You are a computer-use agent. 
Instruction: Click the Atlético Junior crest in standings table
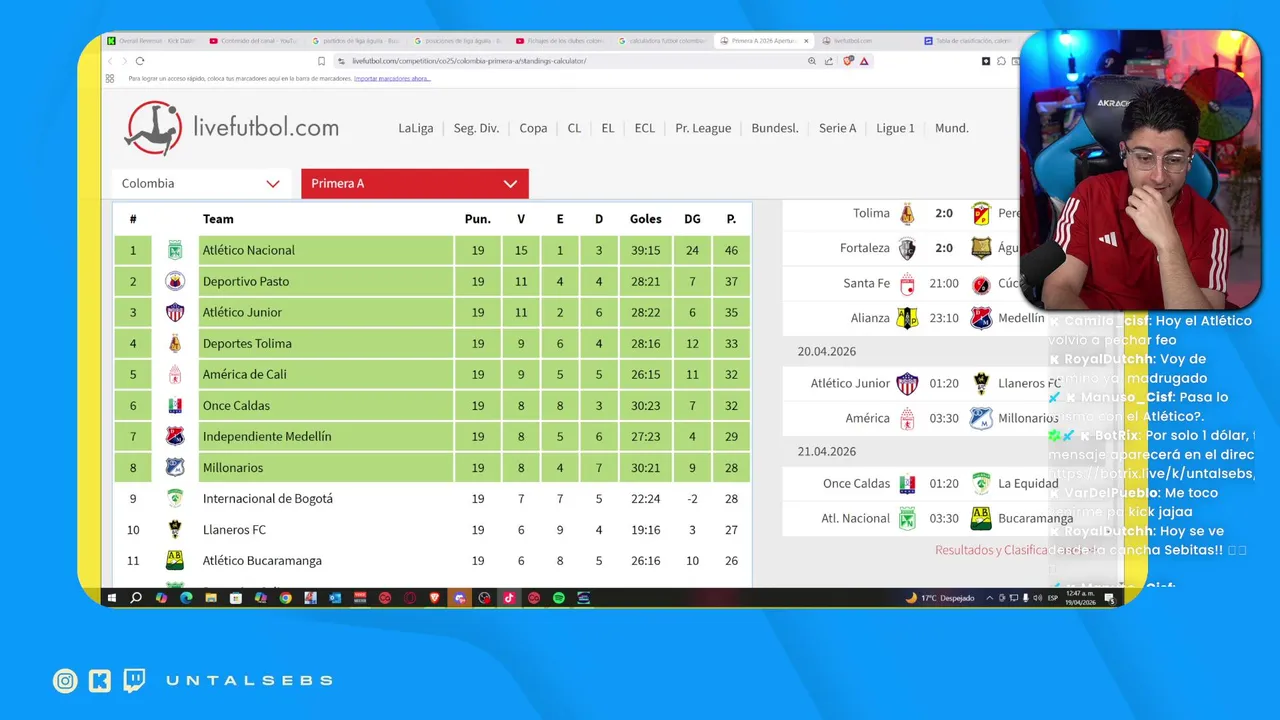point(175,312)
